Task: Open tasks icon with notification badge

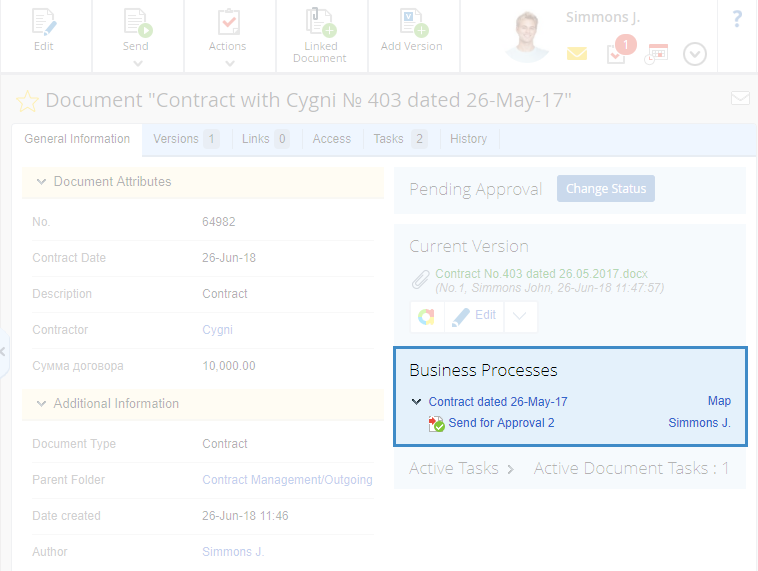Action: coord(617,53)
